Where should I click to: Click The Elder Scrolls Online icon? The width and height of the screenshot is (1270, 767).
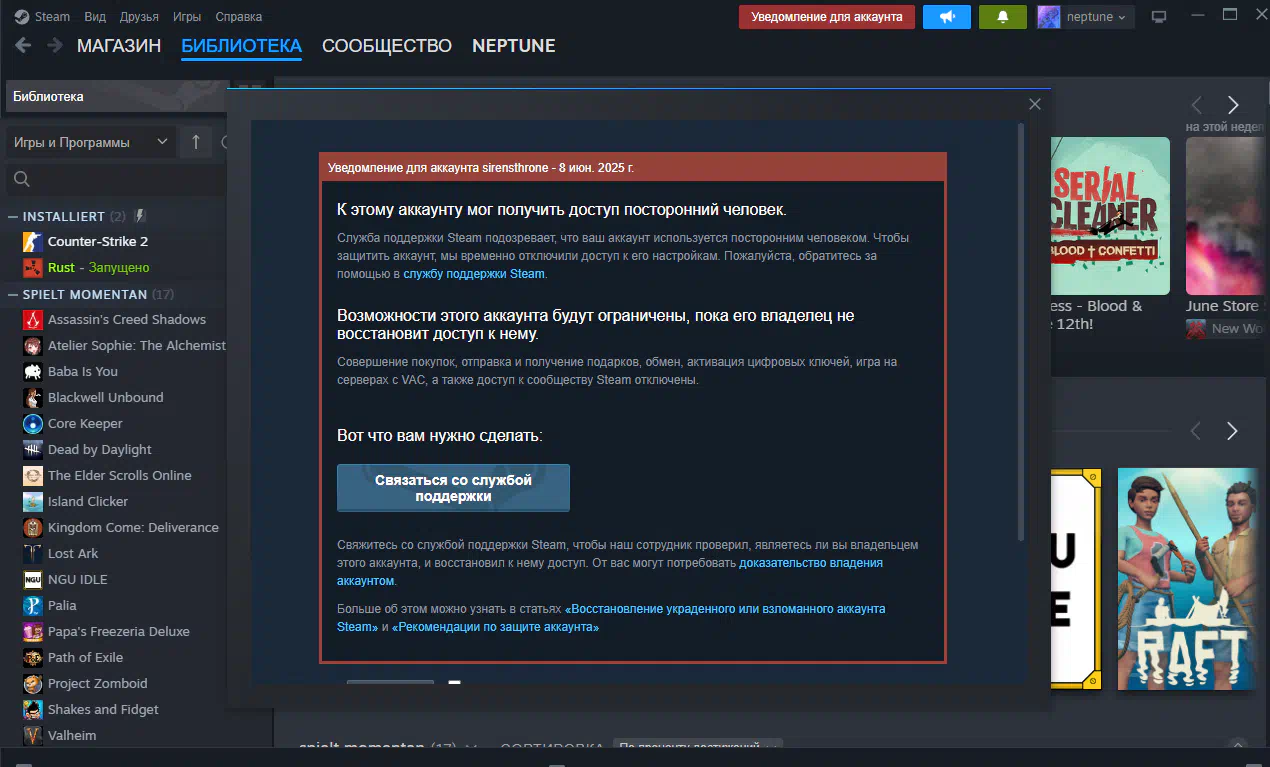(x=33, y=476)
